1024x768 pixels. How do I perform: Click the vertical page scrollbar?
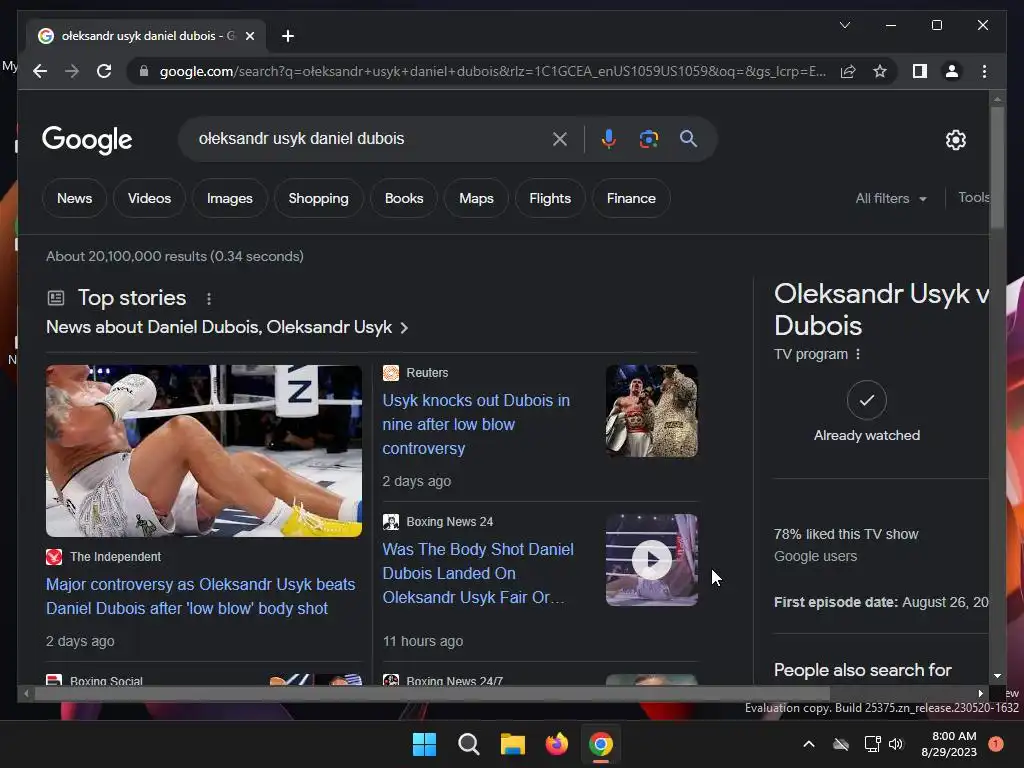(997, 167)
